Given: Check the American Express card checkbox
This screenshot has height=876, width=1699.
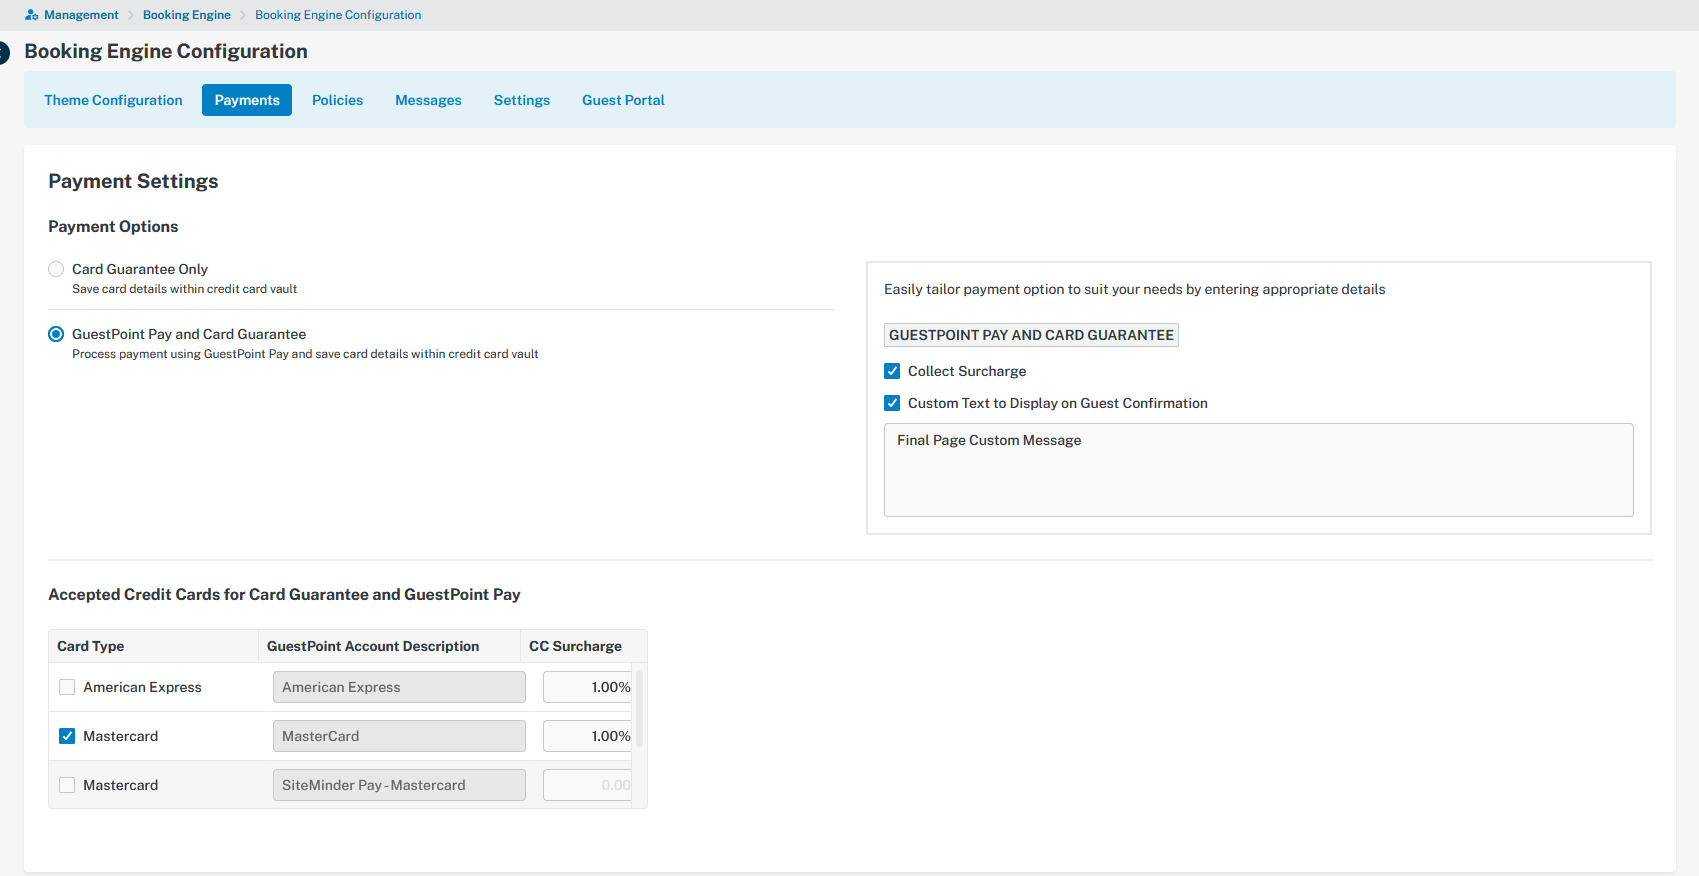Looking at the screenshot, I should pyautogui.click(x=67, y=687).
